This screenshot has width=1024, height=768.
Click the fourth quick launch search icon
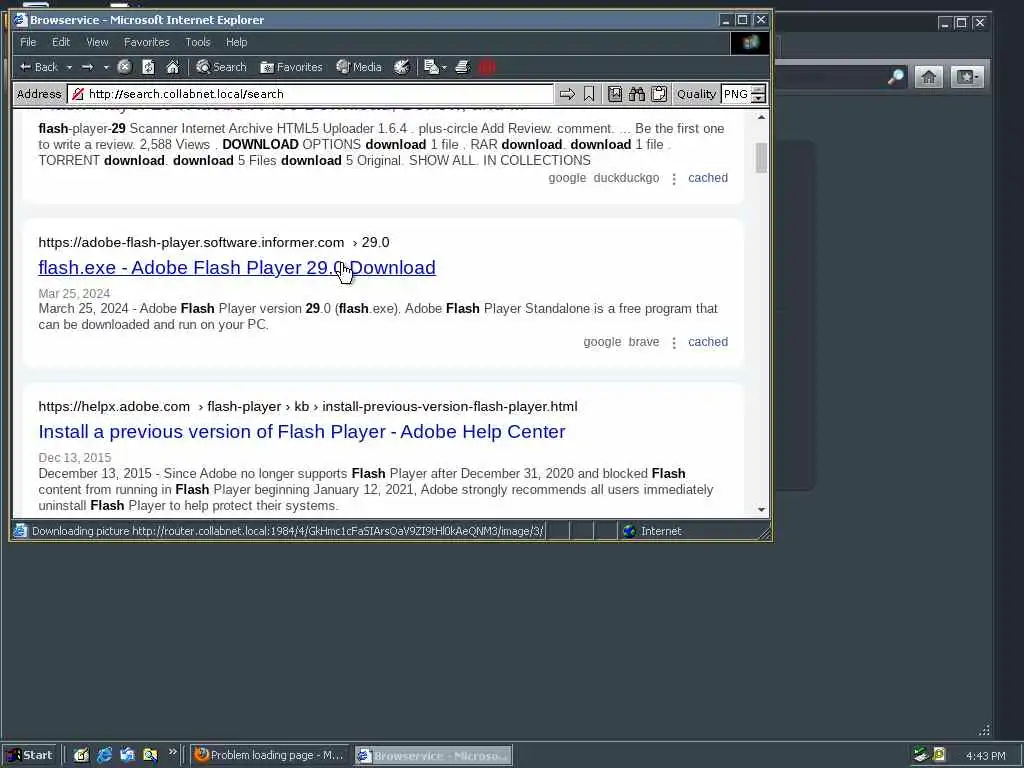click(150, 756)
